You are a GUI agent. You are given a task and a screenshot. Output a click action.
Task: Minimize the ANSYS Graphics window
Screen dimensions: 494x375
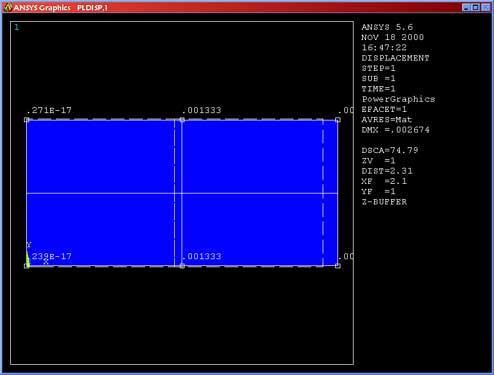pos(466,7)
